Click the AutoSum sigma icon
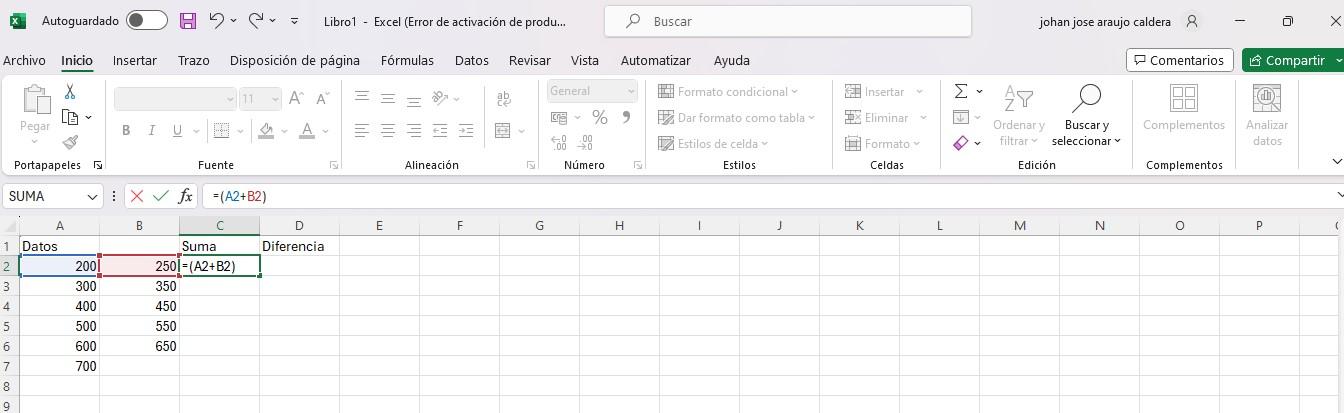 [x=961, y=91]
